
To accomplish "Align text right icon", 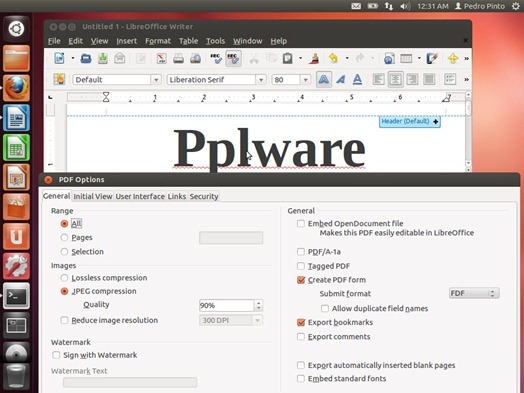I will tap(412, 80).
